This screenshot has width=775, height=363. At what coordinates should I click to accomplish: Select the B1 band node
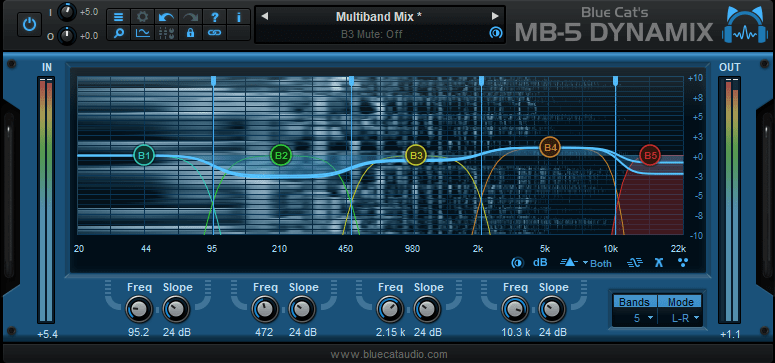pyautogui.click(x=144, y=155)
